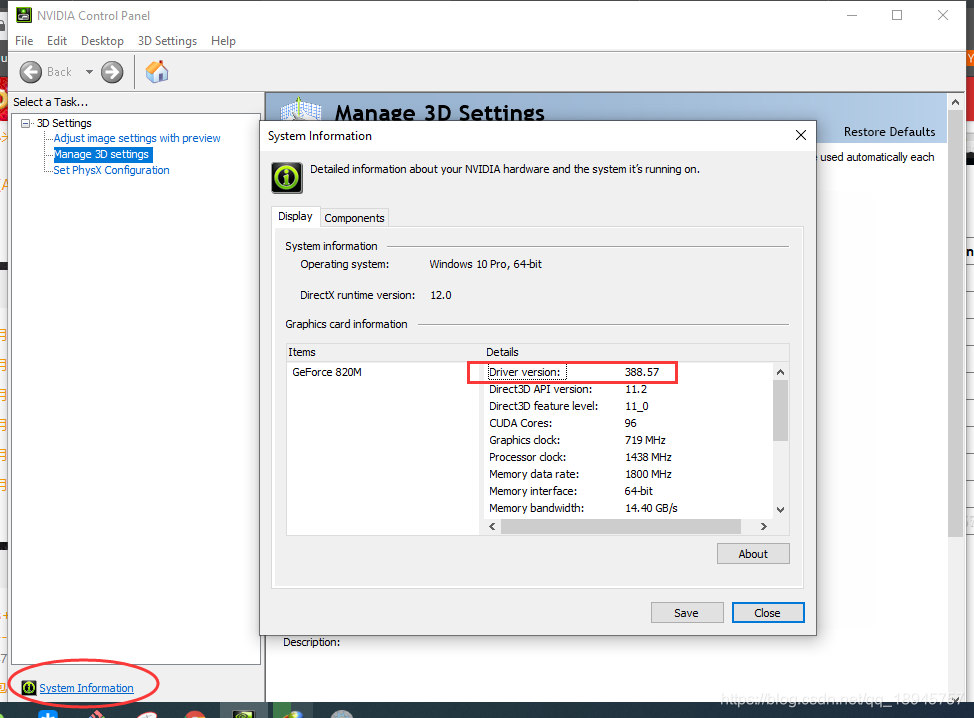Click the Forward arrow icon in toolbar

(x=112, y=72)
